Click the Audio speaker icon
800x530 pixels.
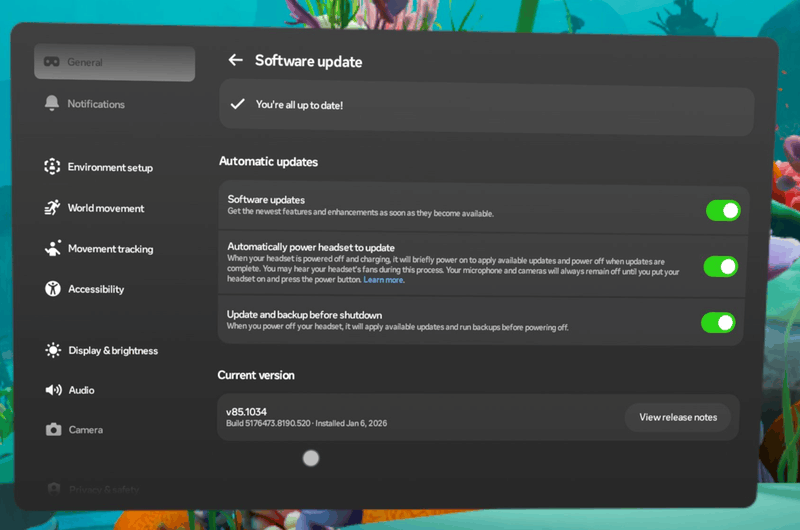pyautogui.click(x=54, y=390)
